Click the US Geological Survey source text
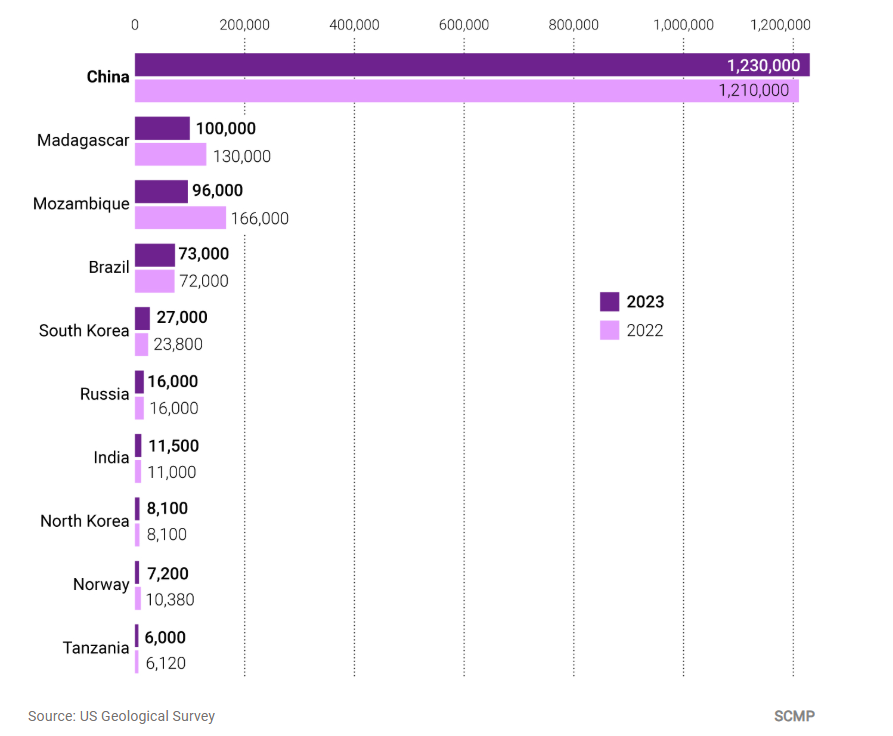 [121, 716]
